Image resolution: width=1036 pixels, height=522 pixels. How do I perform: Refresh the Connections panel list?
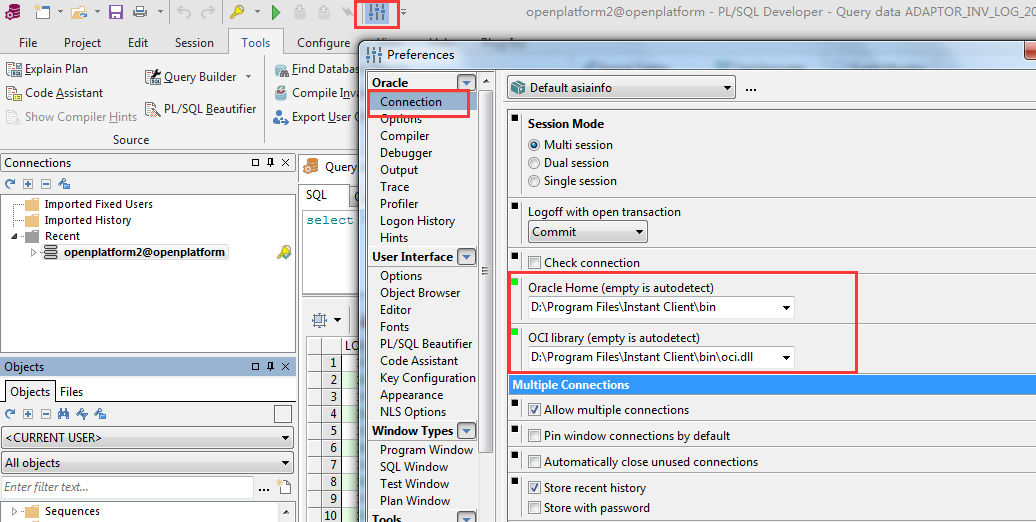click(10, 184)
